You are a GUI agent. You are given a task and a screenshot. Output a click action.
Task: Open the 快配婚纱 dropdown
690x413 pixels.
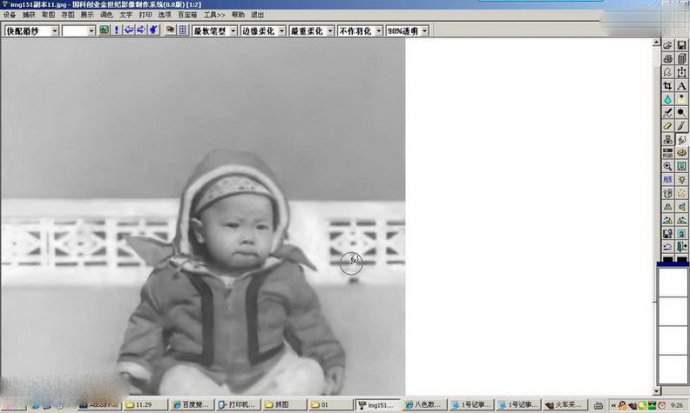coord(54,31)
